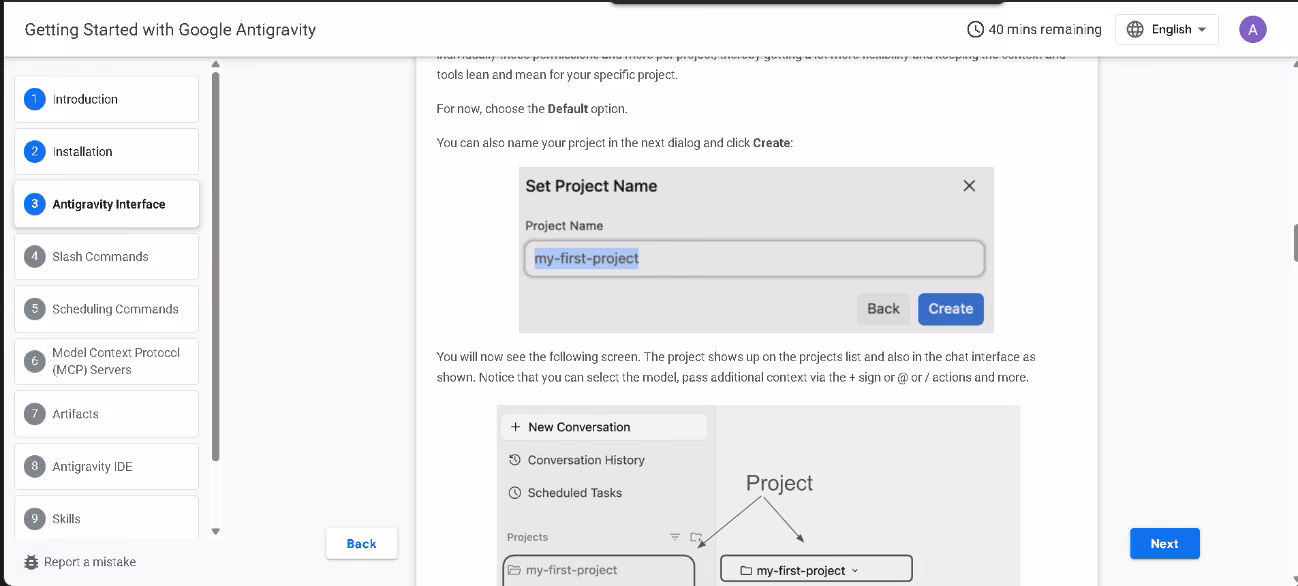Open Model Context Protocol (MCP) Servers step

[x=106, y=361]
